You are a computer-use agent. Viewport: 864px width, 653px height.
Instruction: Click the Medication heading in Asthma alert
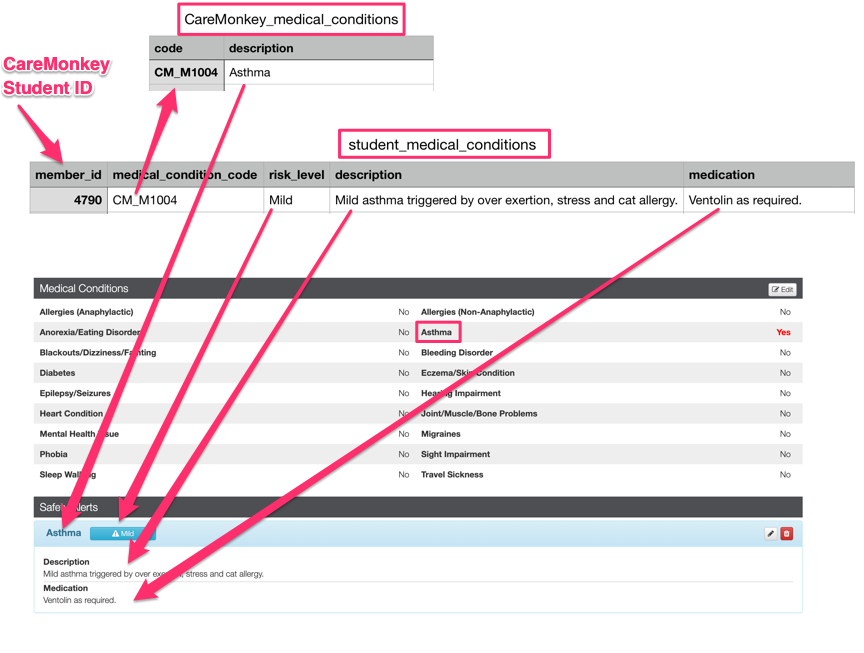(x=66, y=589)
